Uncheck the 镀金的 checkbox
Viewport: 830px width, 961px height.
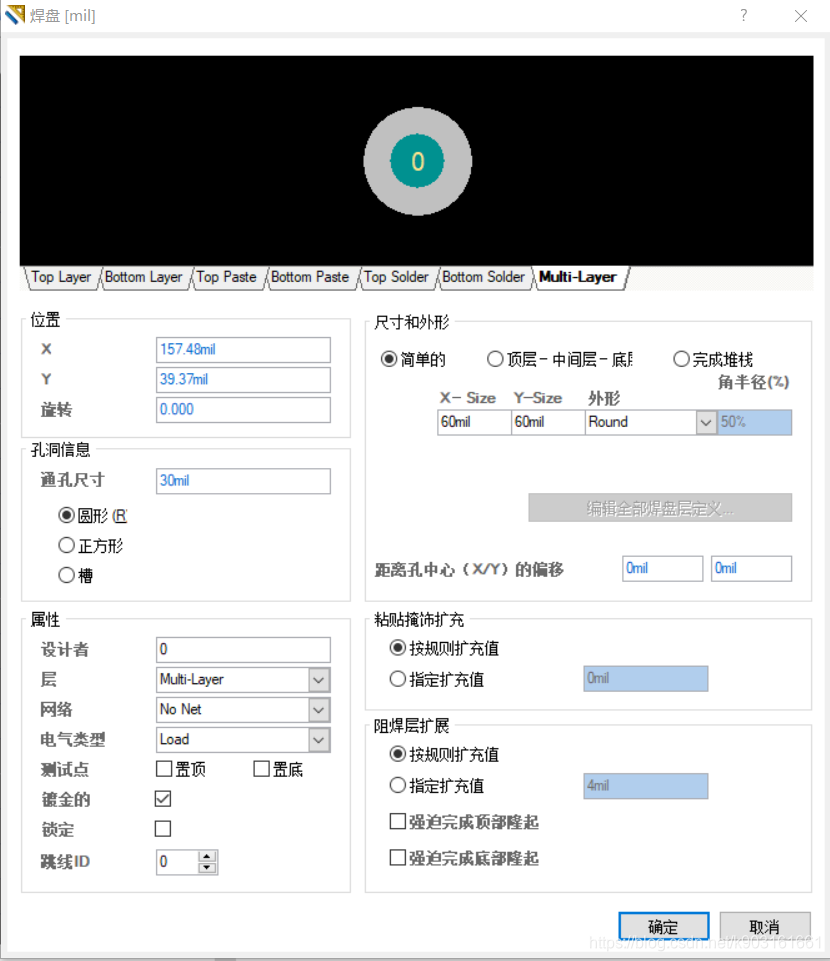coord(162,798)
